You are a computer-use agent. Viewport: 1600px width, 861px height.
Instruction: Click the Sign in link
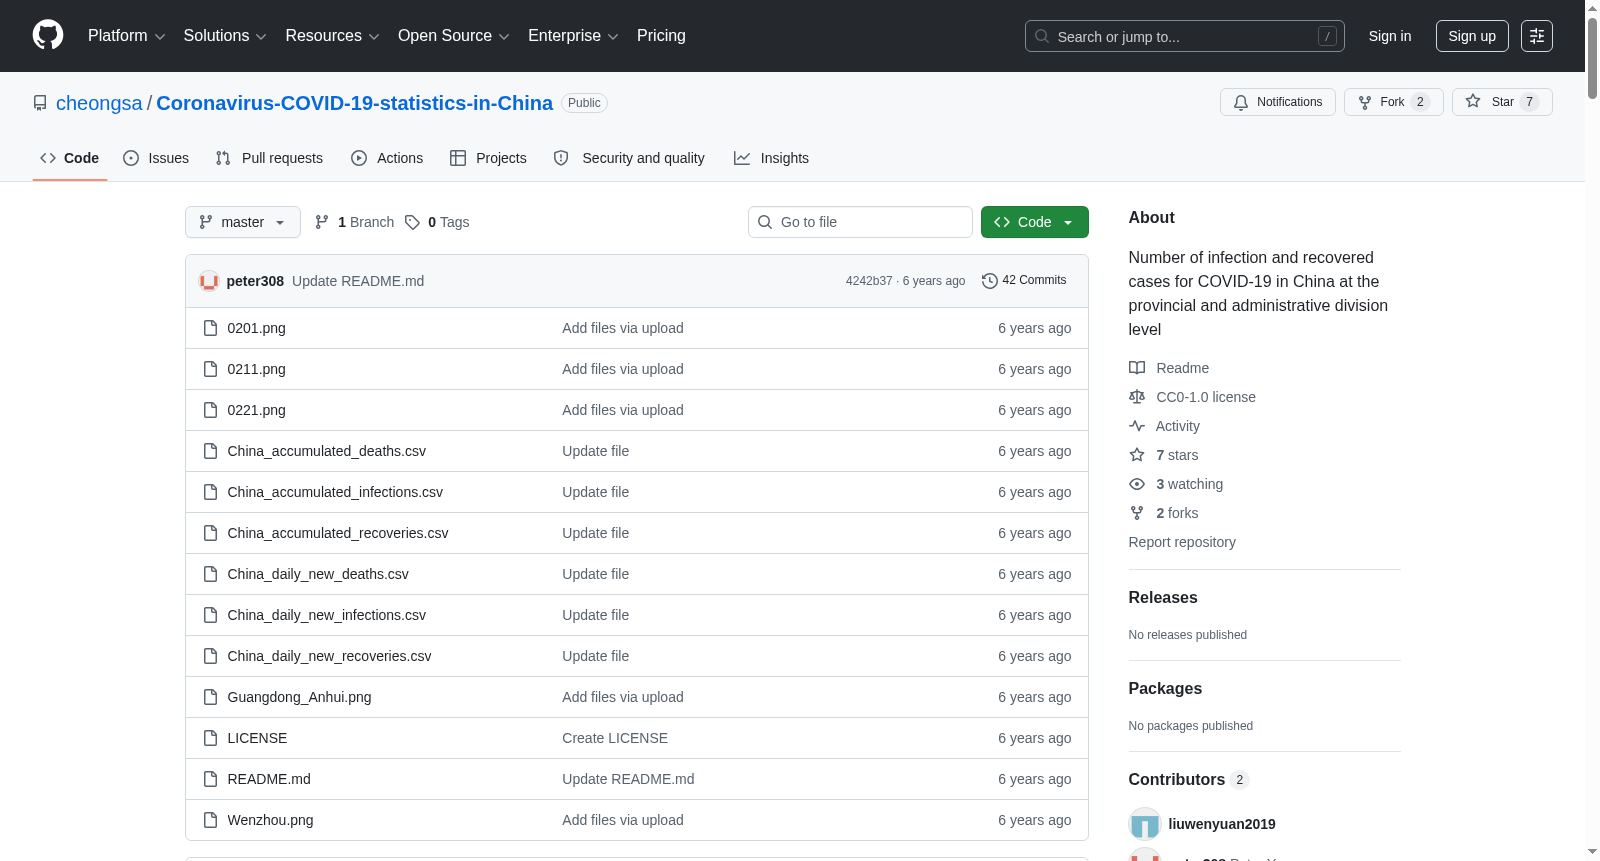1390,36
